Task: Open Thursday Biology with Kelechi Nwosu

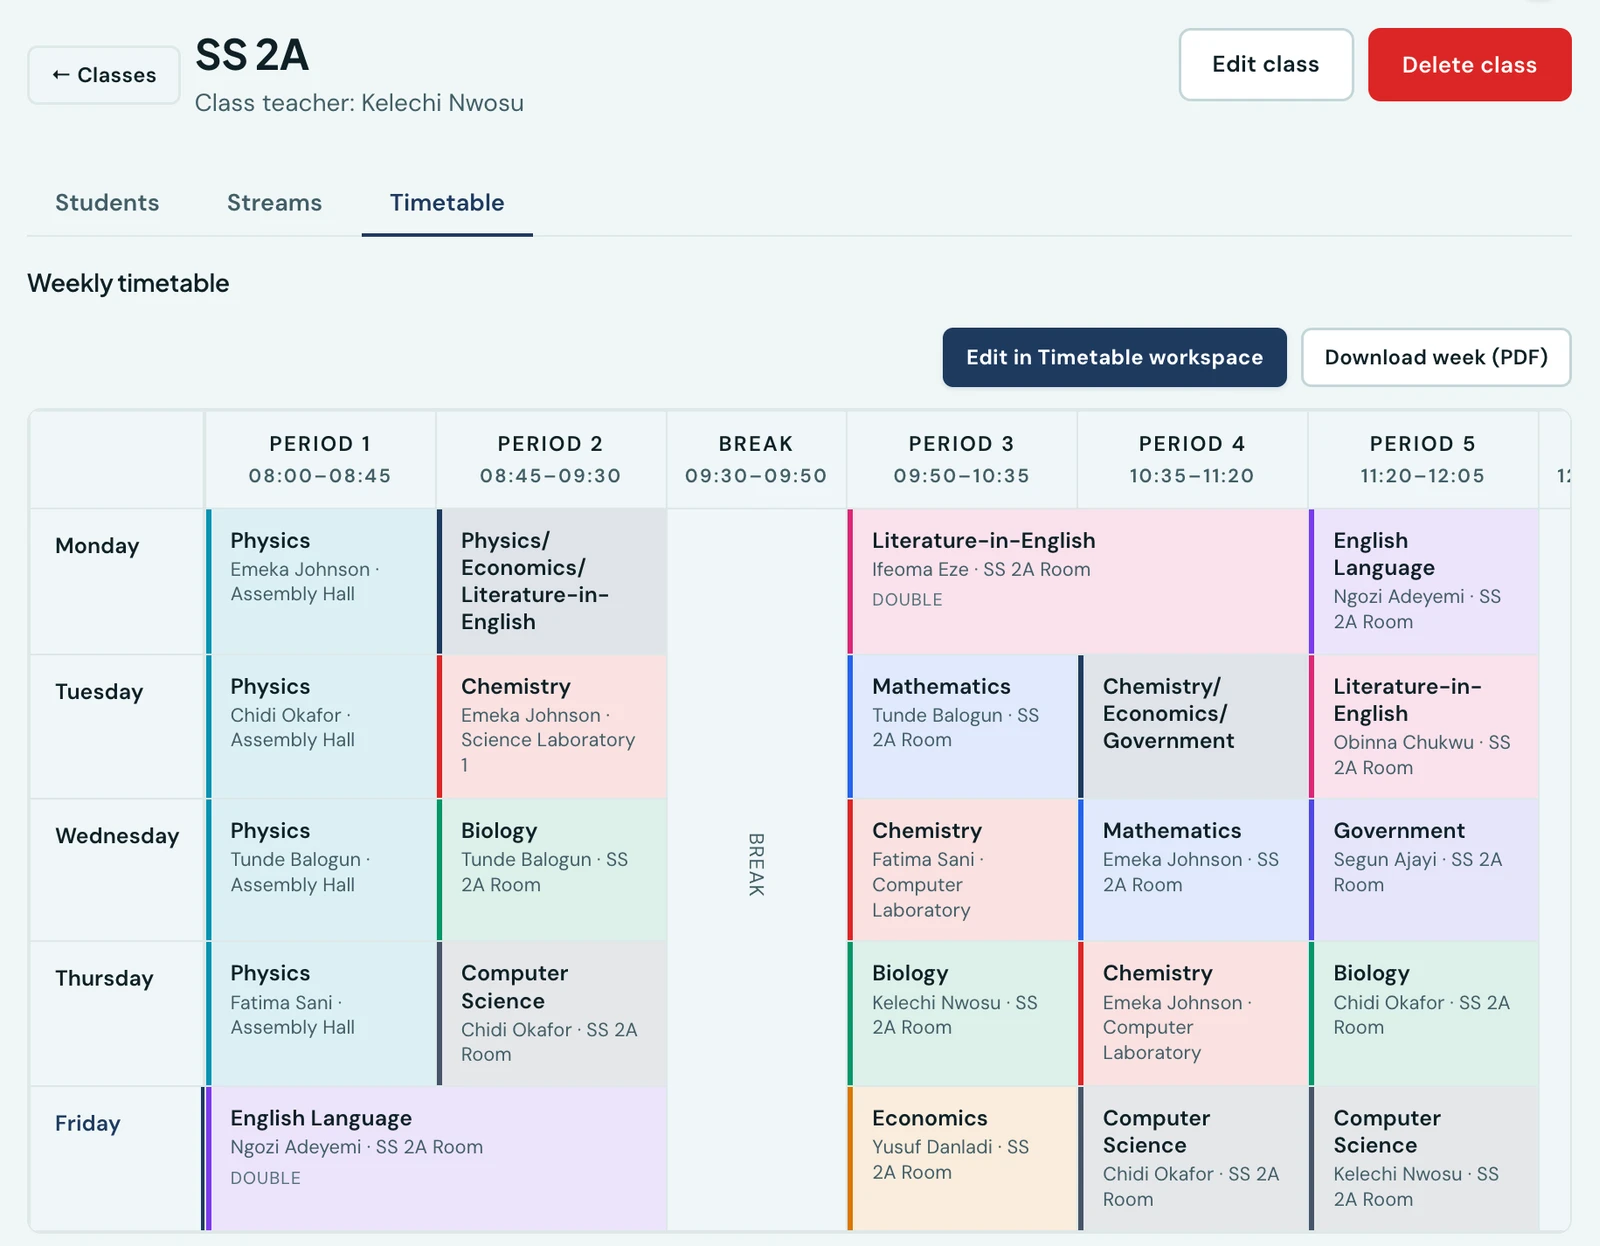Action: click(963, 1013)
